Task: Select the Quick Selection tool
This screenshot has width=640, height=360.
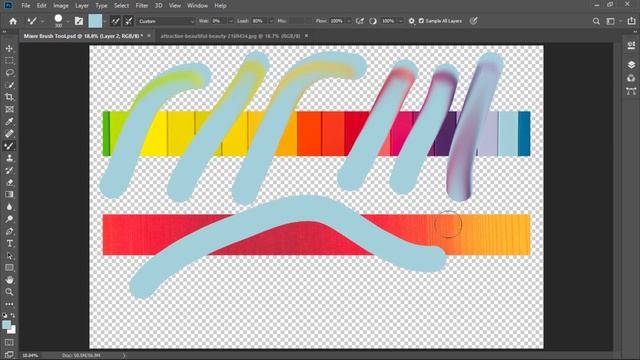Action: pos(9,85)
